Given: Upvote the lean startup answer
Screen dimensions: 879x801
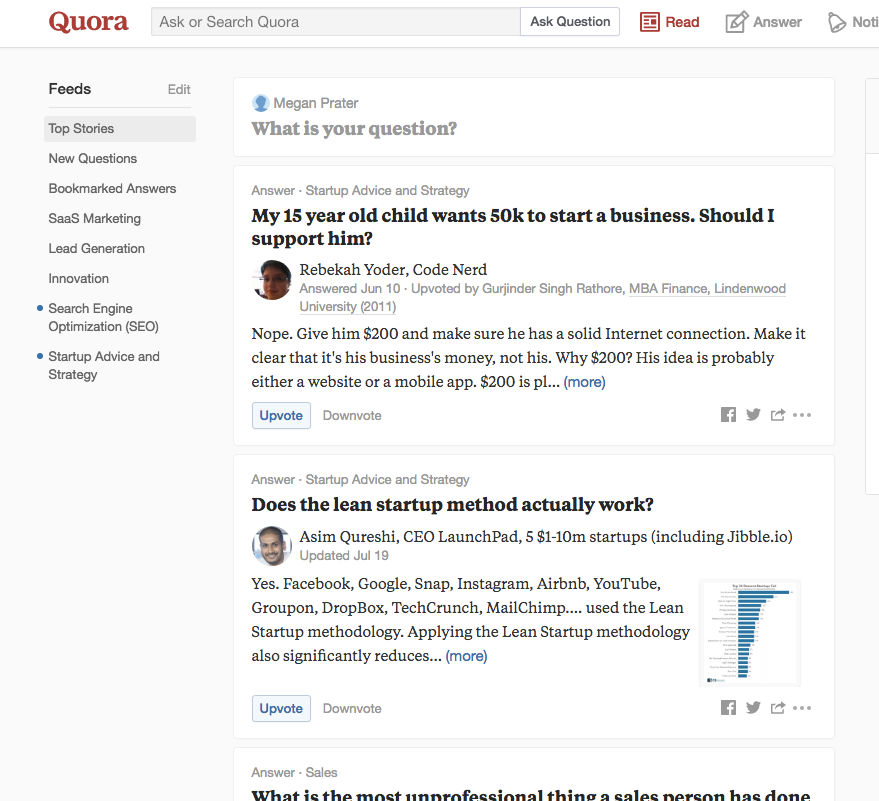Looking at the screenshot, I should [x=281, y=708].
